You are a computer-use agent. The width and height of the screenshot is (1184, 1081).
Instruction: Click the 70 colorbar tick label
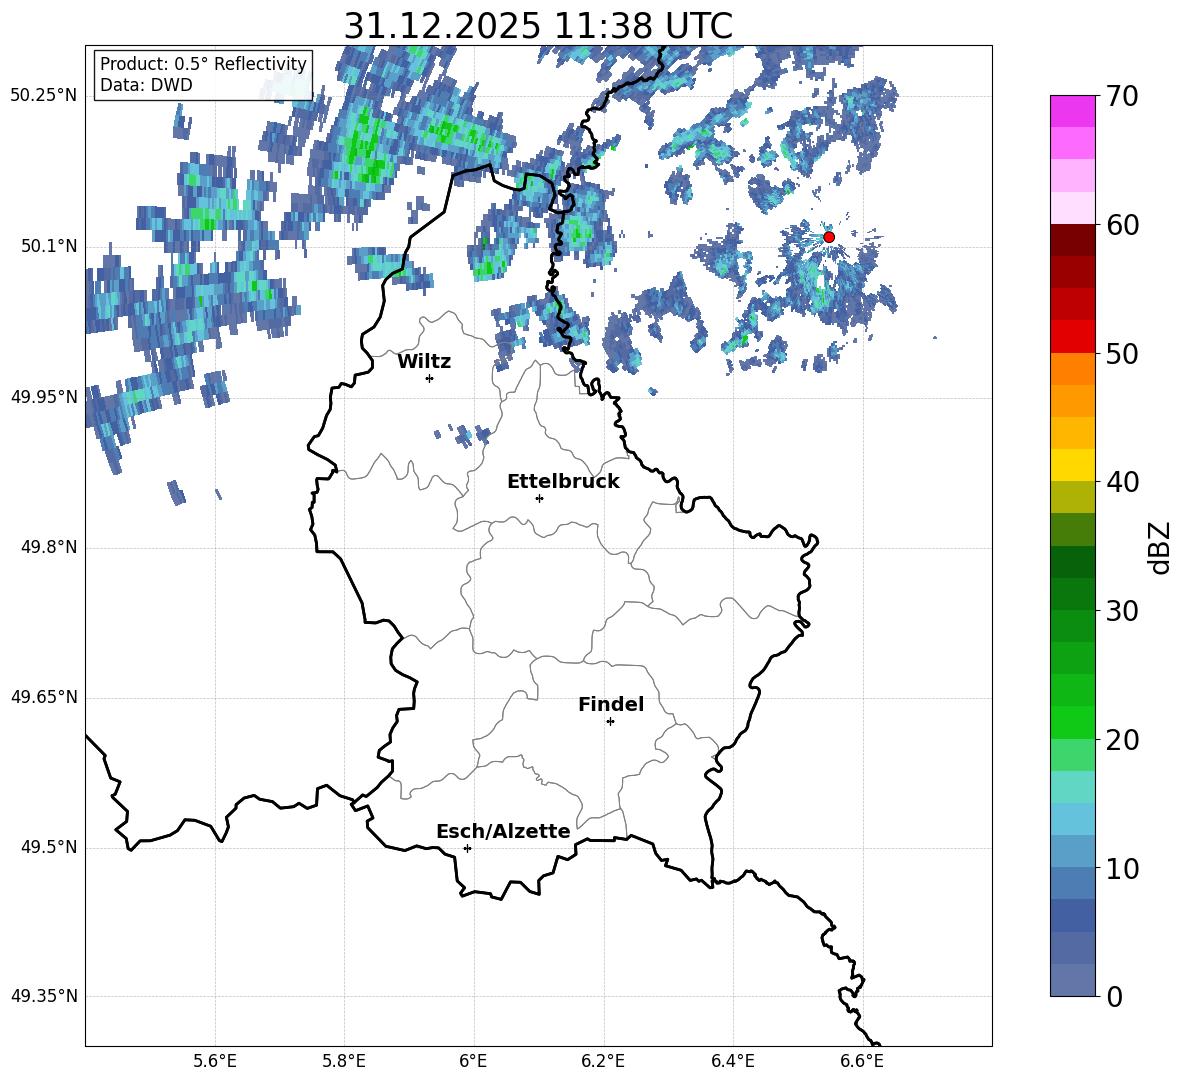pyautogui.click(x=1122, y=97)
